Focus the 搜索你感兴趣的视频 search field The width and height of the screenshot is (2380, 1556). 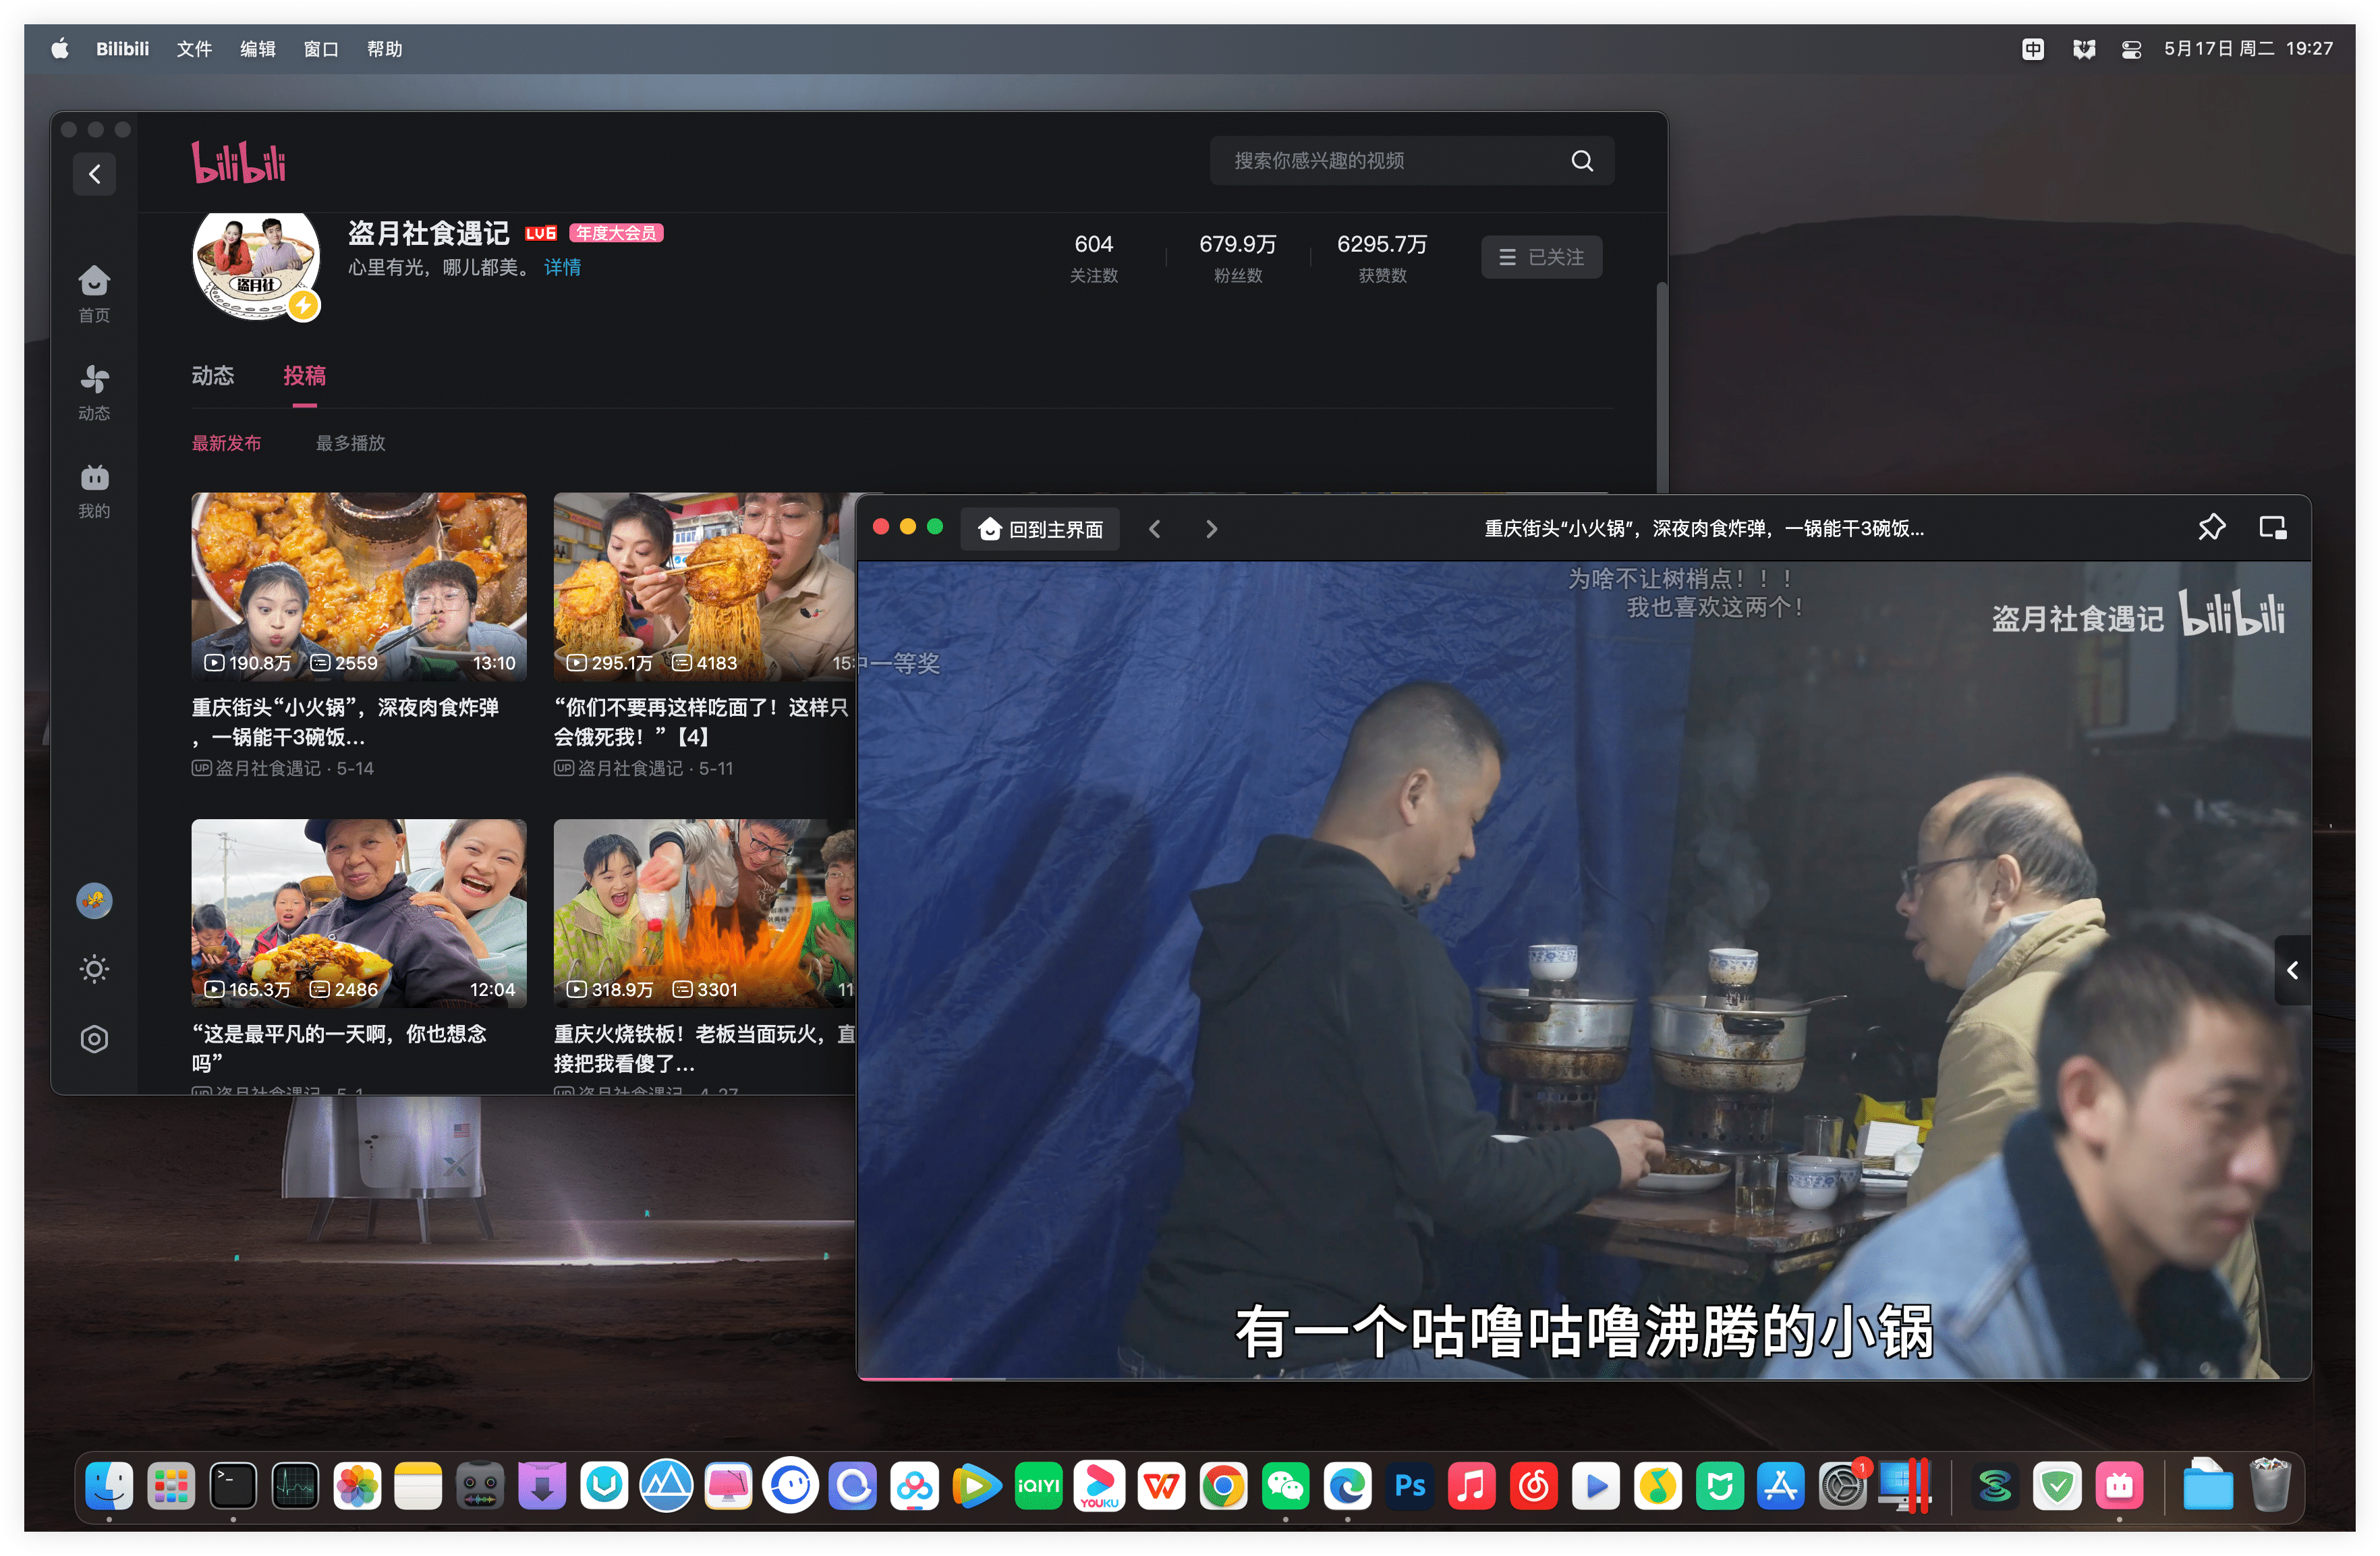pos(1411,161)
